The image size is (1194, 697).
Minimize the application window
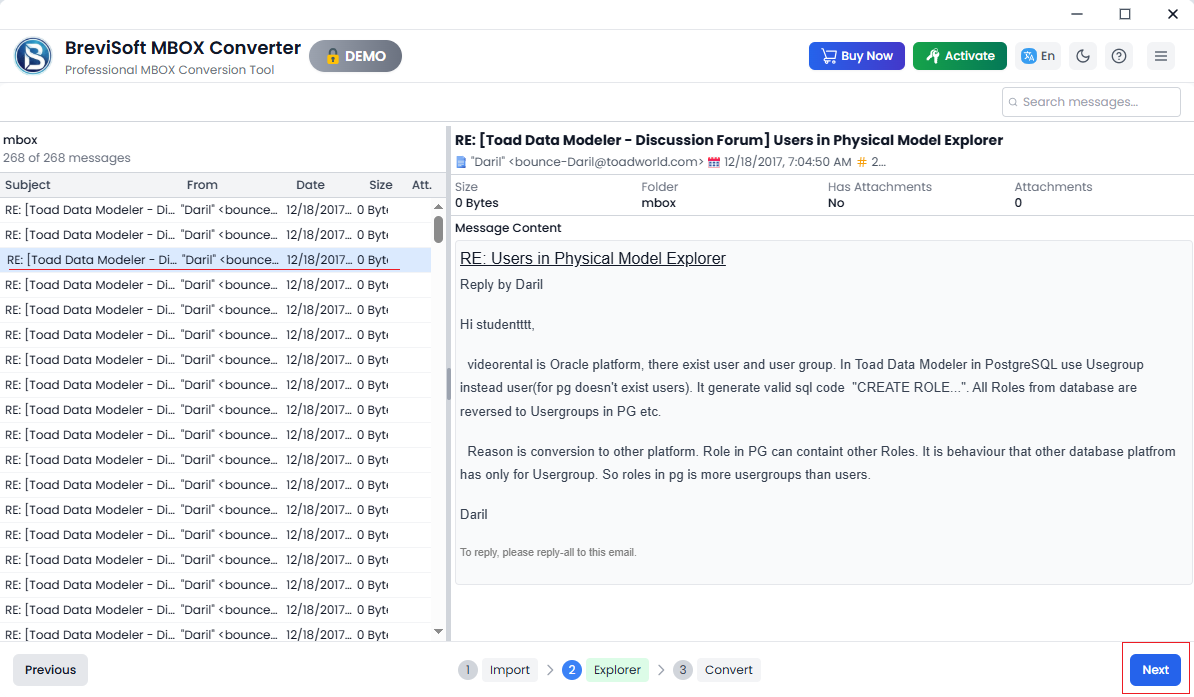[x=1077, y=14]
